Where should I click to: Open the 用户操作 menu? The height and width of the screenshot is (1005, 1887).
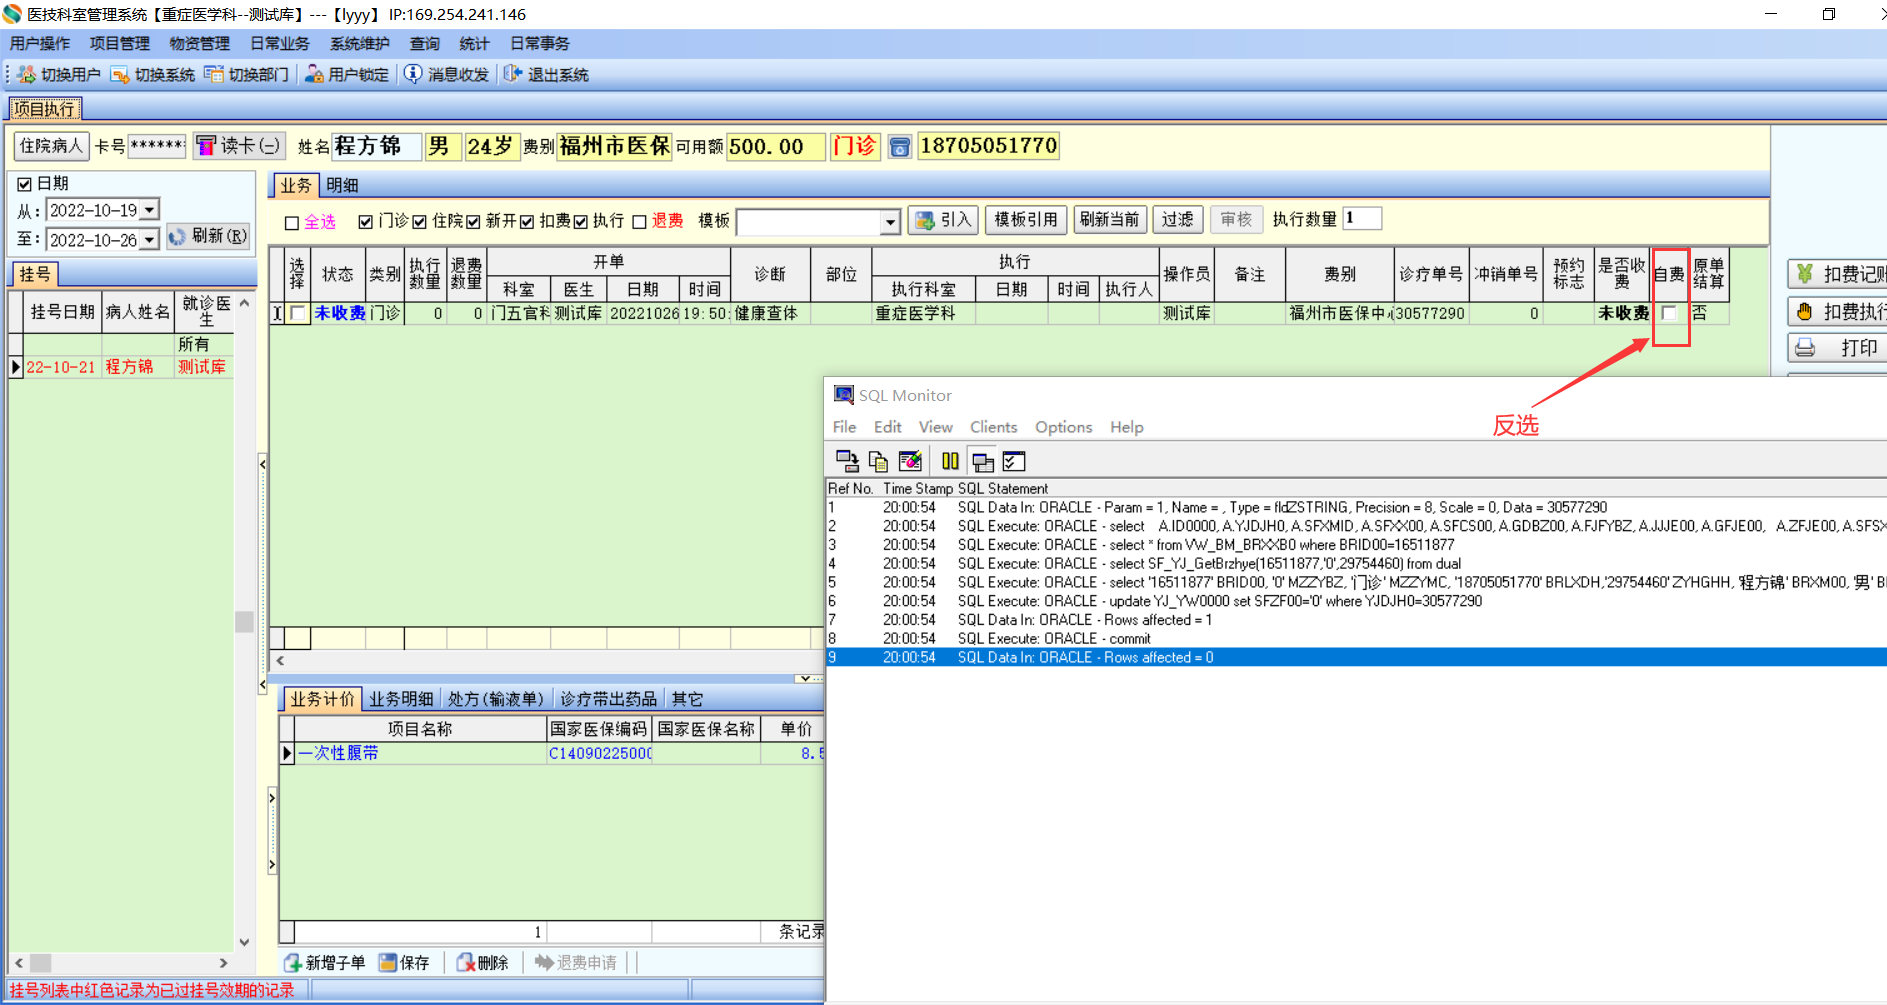(x=40, y=44)
